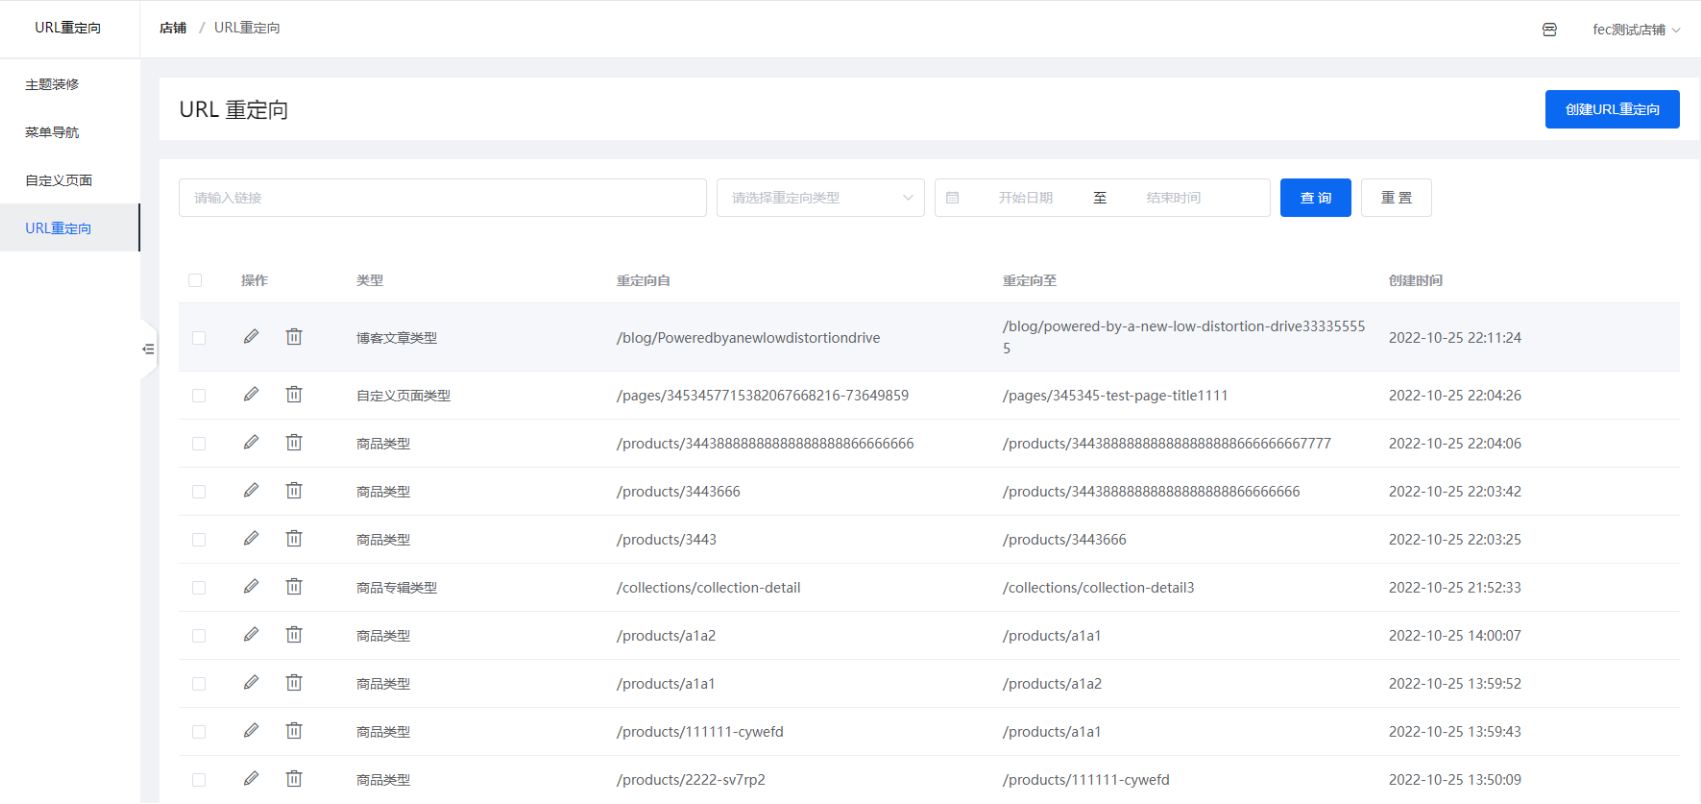Viewport: 1701px width, 804px height.
Task: Check the row for blog Poweredbyanewlowdistortiondrive
Action: (x=199, y=338)
